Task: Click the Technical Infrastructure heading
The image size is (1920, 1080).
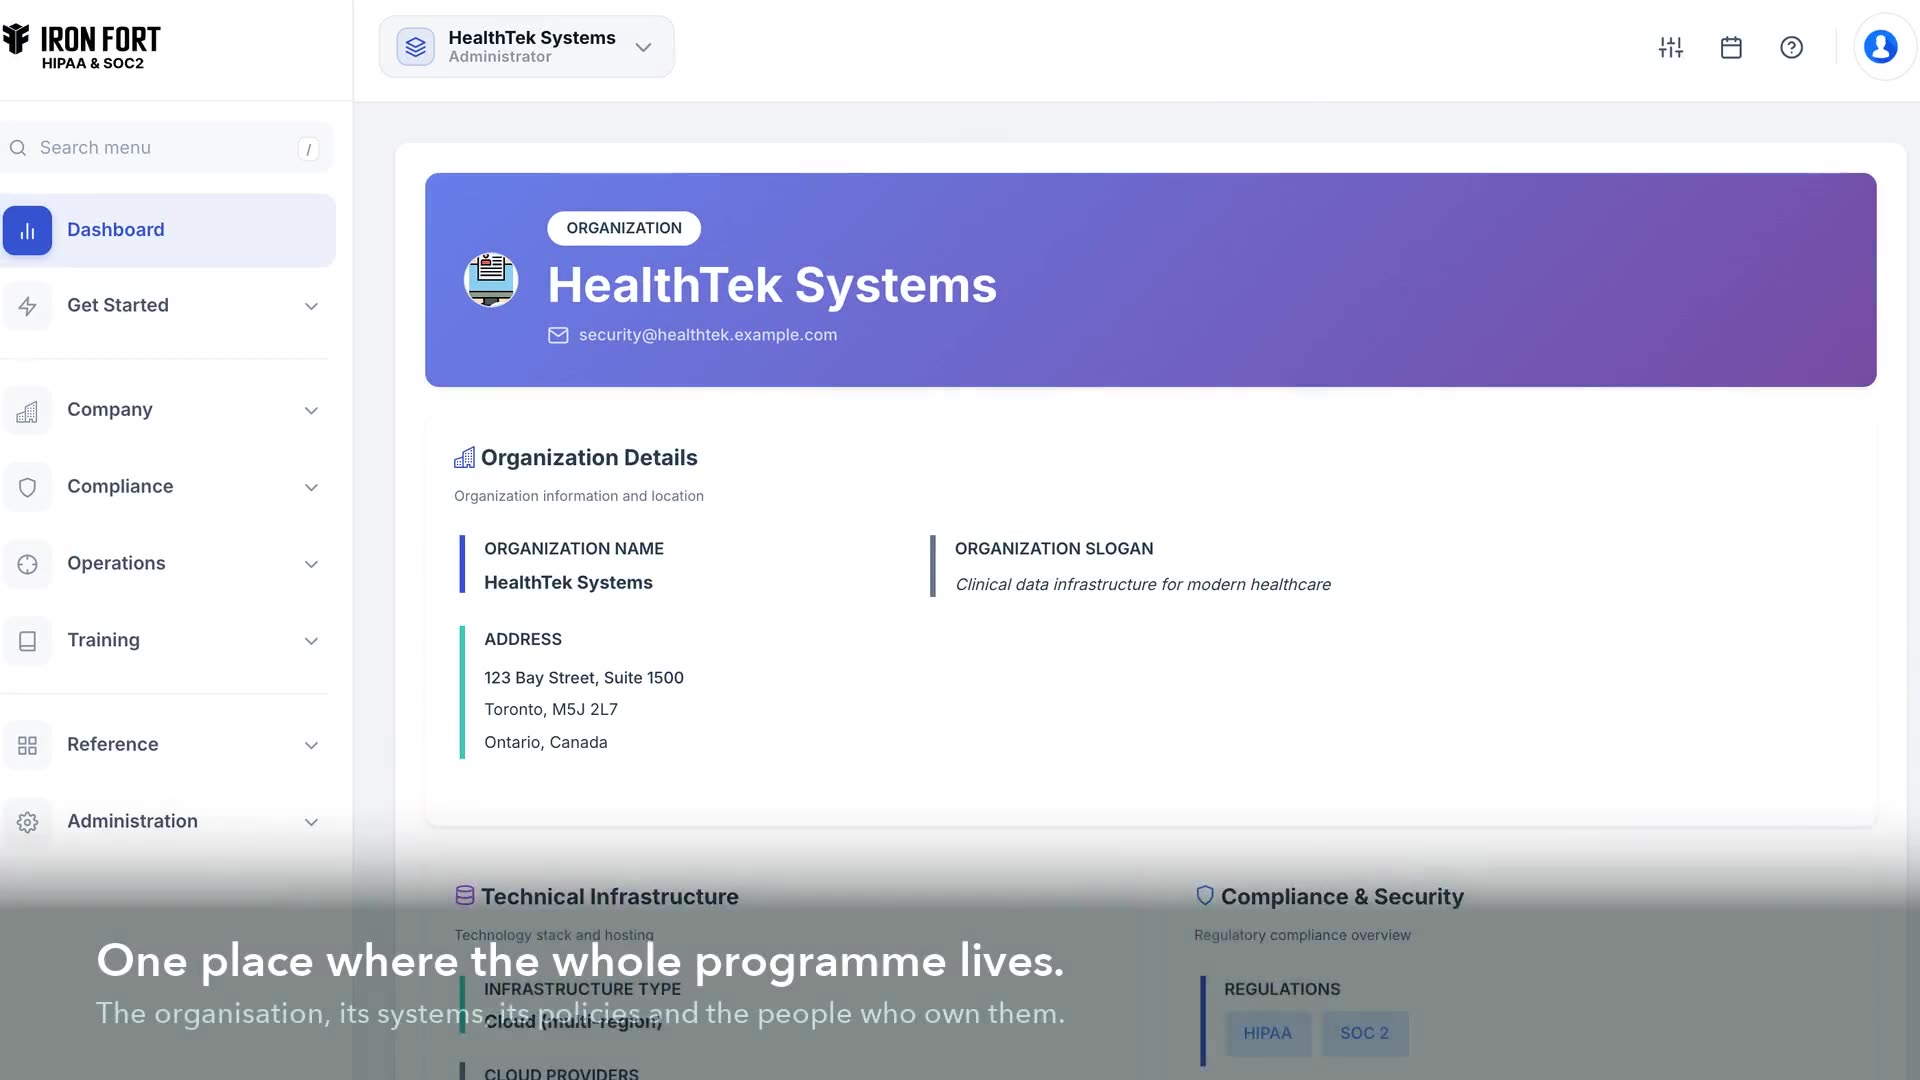Action: click(x=610, y=897)
